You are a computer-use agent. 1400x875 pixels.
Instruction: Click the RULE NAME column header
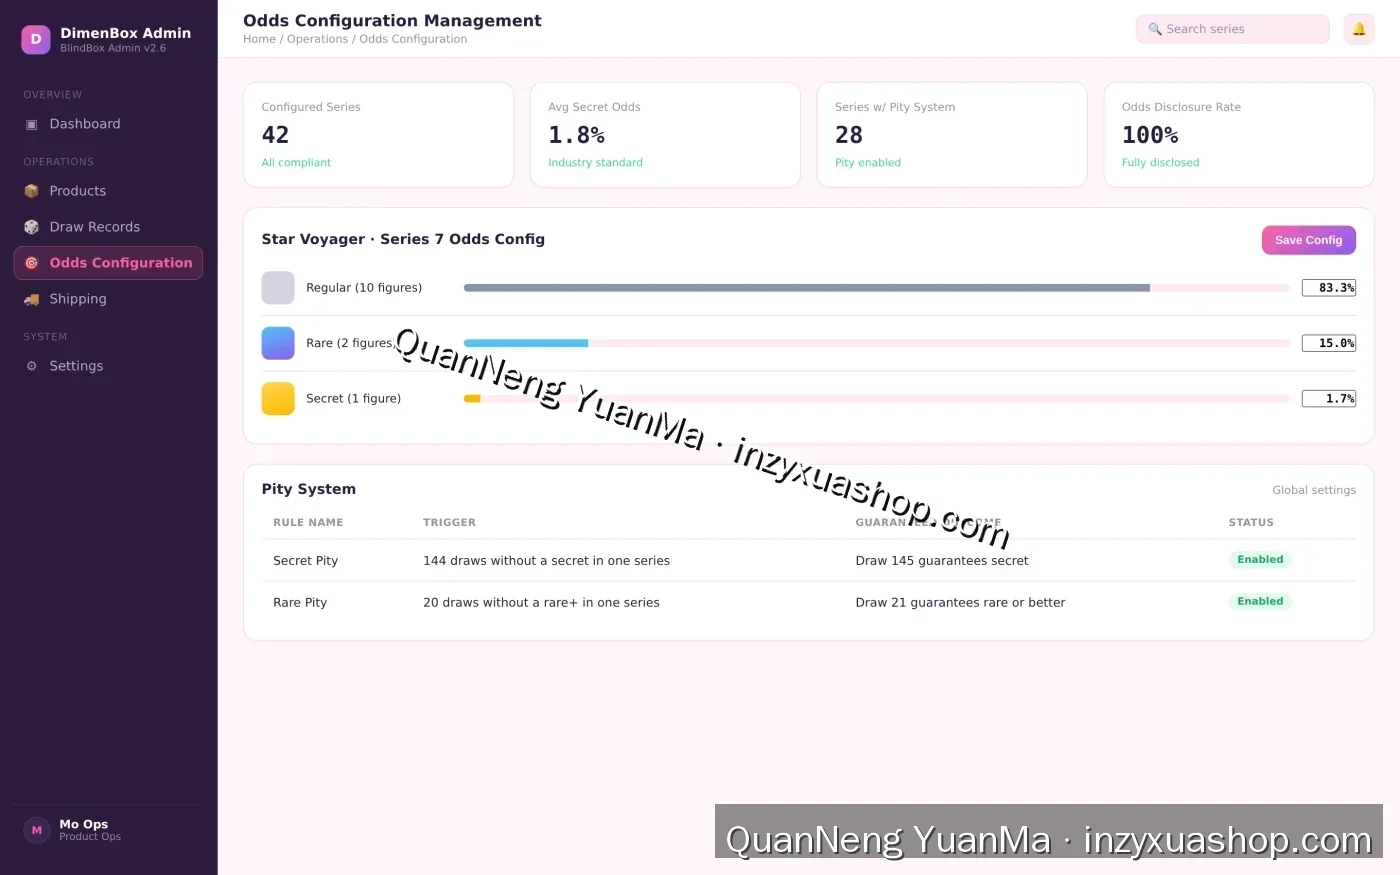tap(308, 523)
